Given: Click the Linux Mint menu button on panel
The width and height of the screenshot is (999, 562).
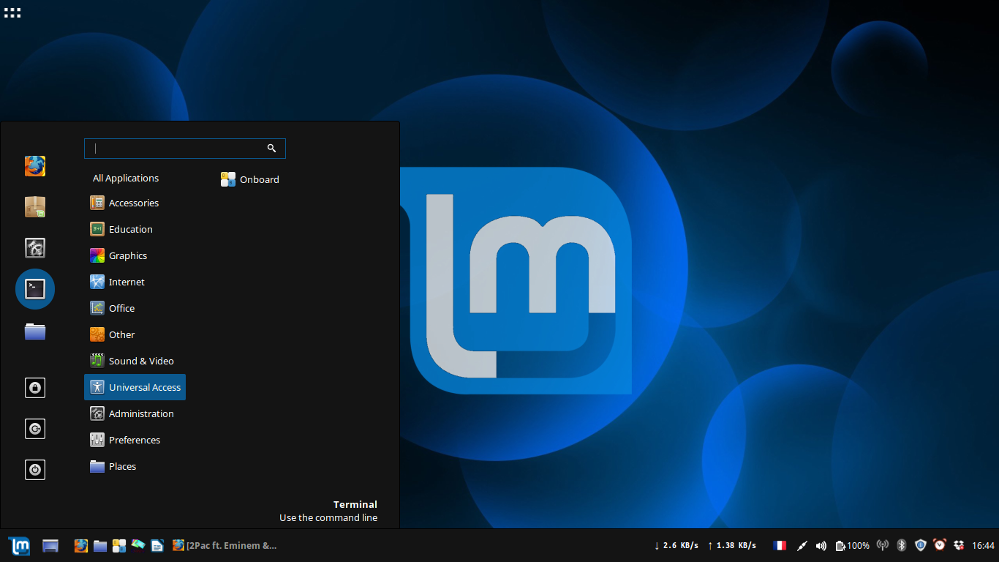Looking at the screenshot, I should [20, 545].
